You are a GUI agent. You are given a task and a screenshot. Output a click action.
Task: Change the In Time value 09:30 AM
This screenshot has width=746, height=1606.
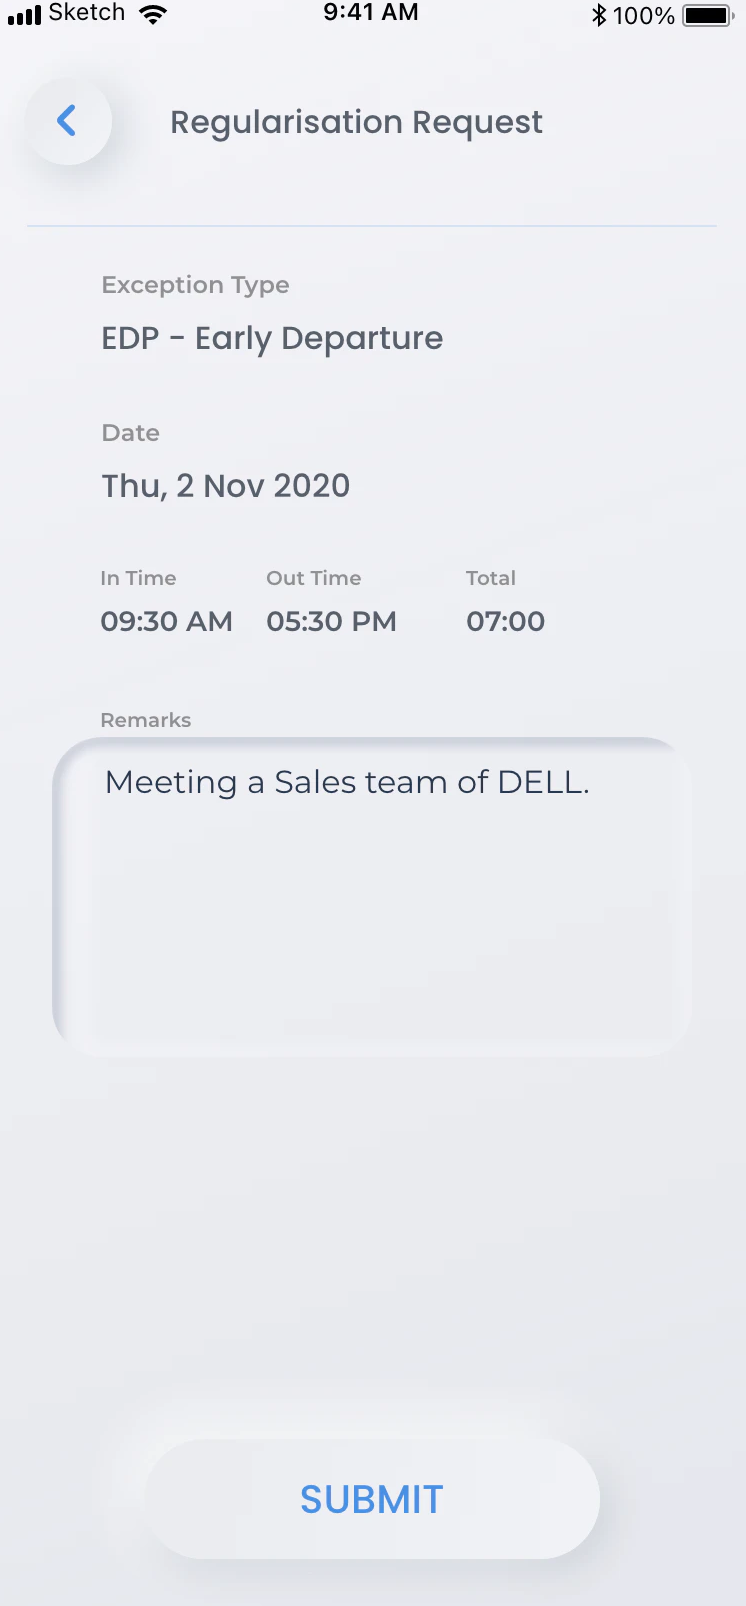click(x=166, y=621)
